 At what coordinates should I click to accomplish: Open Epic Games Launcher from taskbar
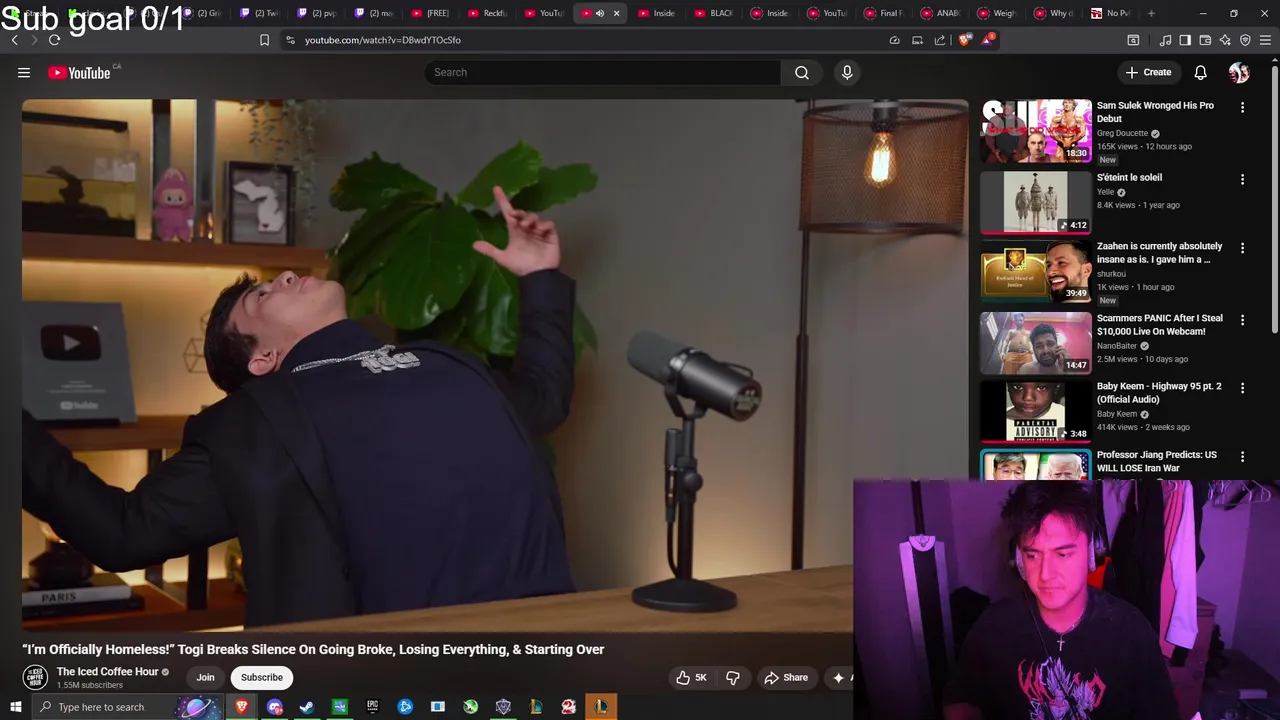tap(372, 707)
